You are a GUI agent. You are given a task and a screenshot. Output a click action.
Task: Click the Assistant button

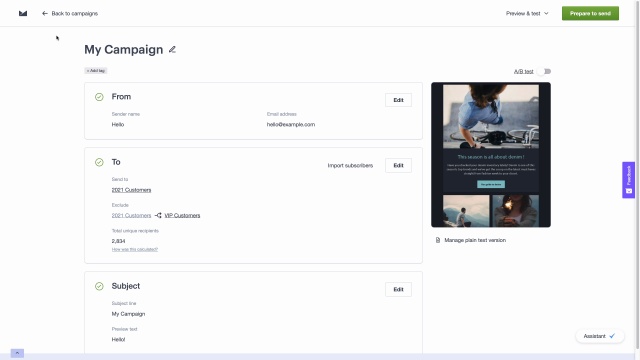600,336
